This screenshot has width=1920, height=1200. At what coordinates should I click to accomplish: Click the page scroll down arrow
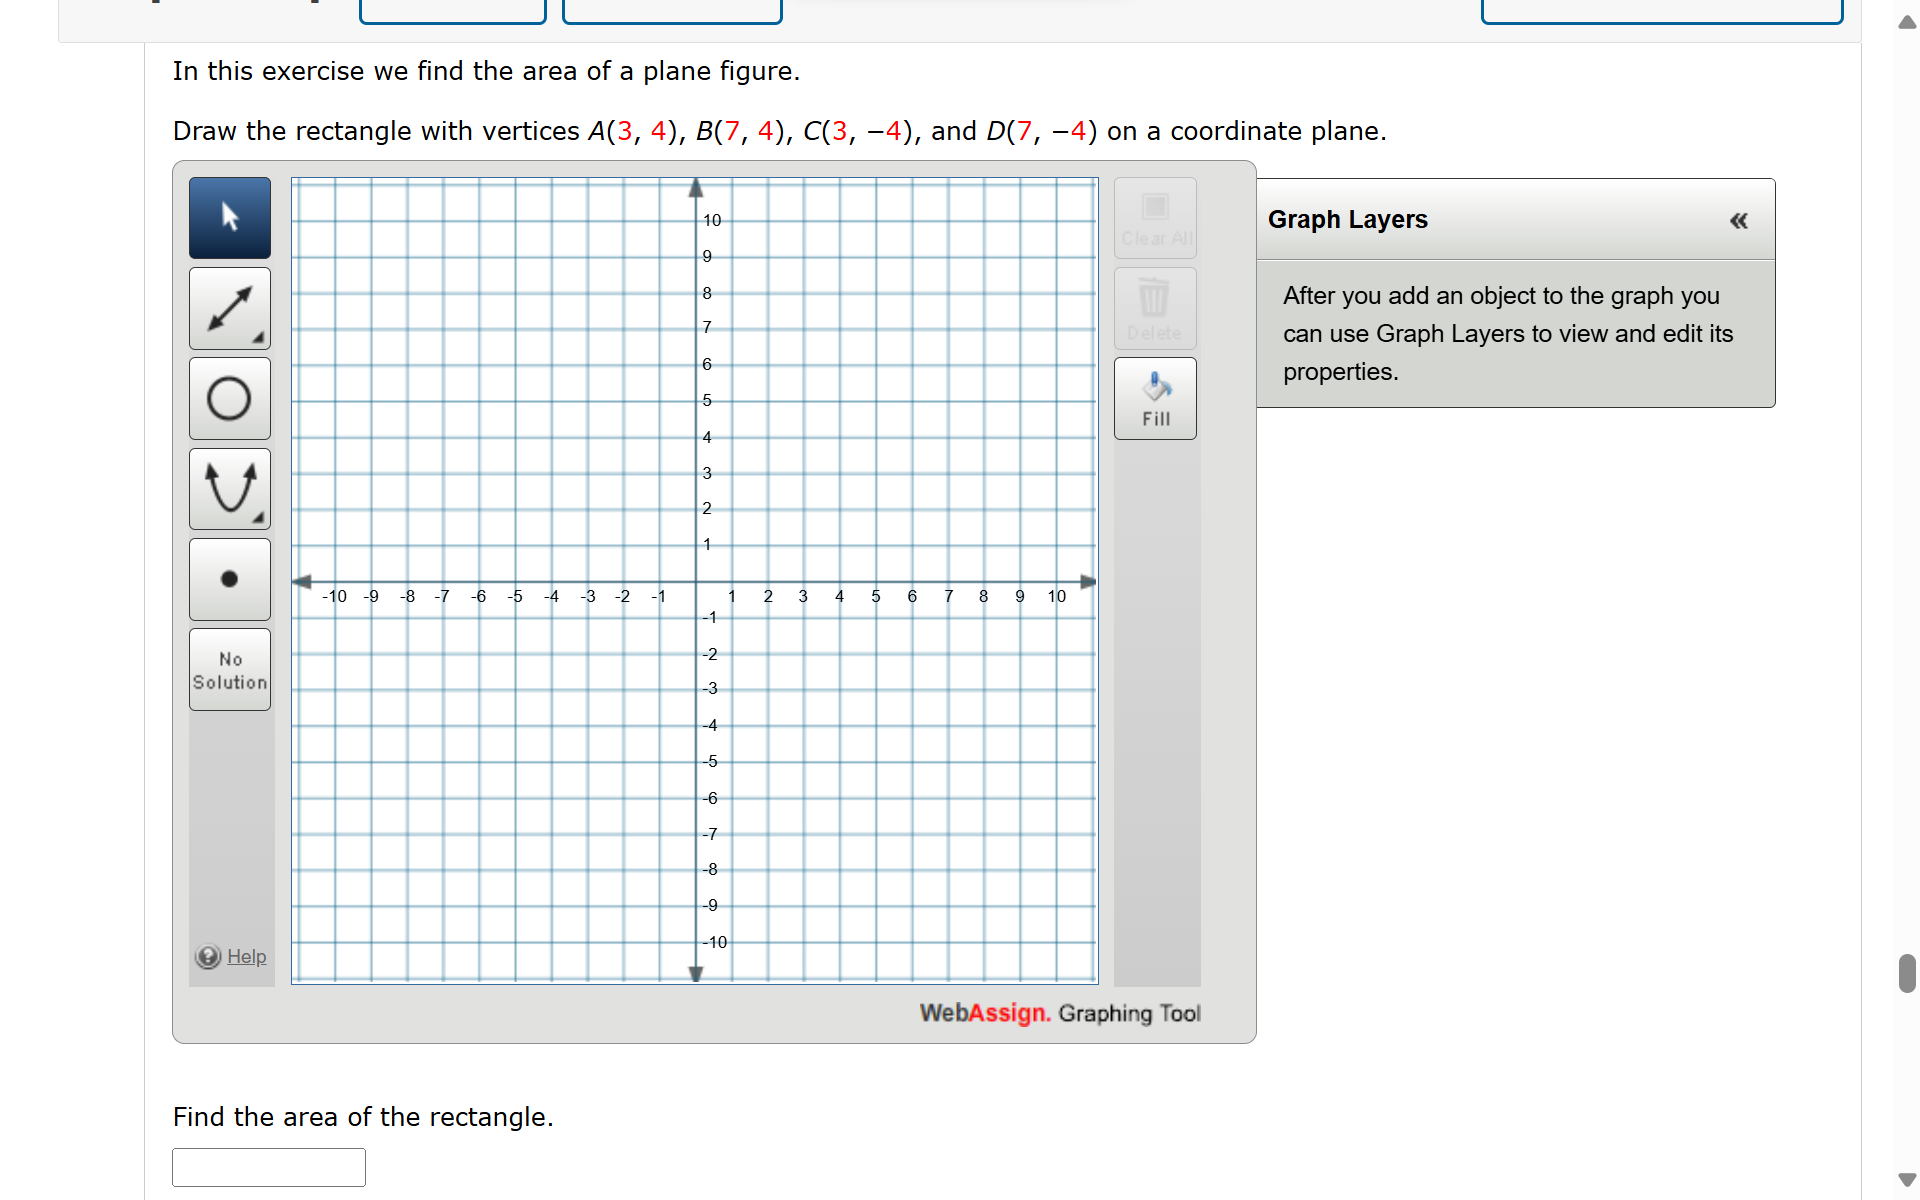tap(1907, 1180)
